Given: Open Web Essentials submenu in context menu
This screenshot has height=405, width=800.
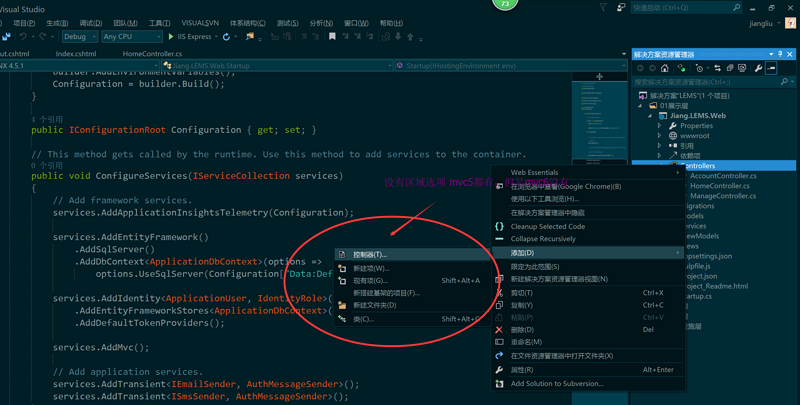Looking at the screenshot, I should pyautogui.click(x=588, y=172).
